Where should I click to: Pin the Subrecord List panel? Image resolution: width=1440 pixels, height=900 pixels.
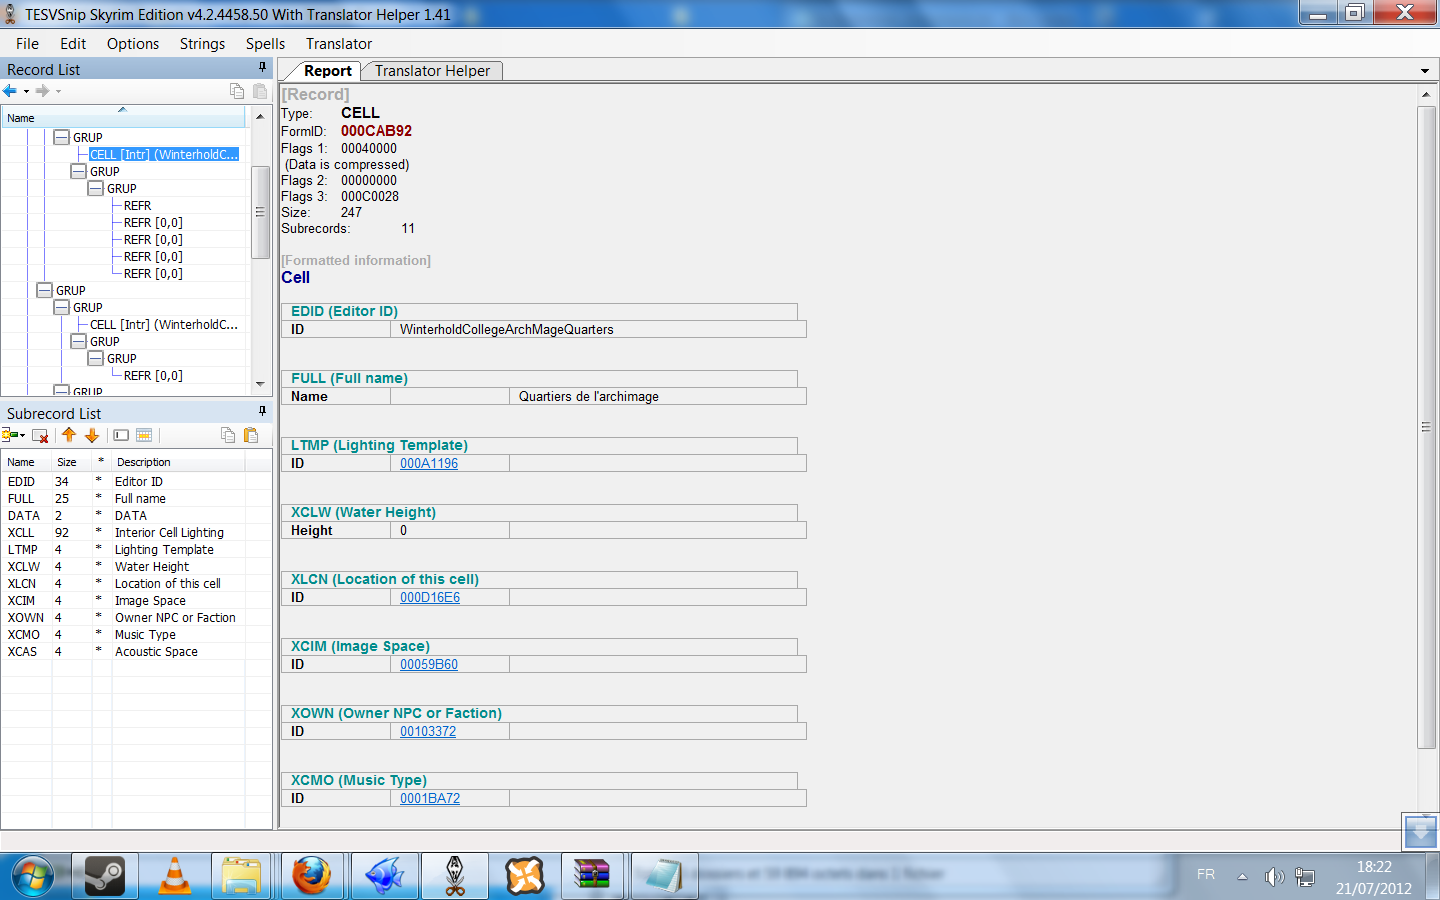pos(263,411)
